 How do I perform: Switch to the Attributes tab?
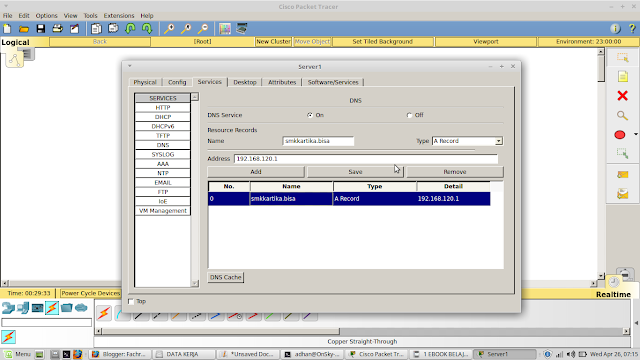[x=282, y=82]
